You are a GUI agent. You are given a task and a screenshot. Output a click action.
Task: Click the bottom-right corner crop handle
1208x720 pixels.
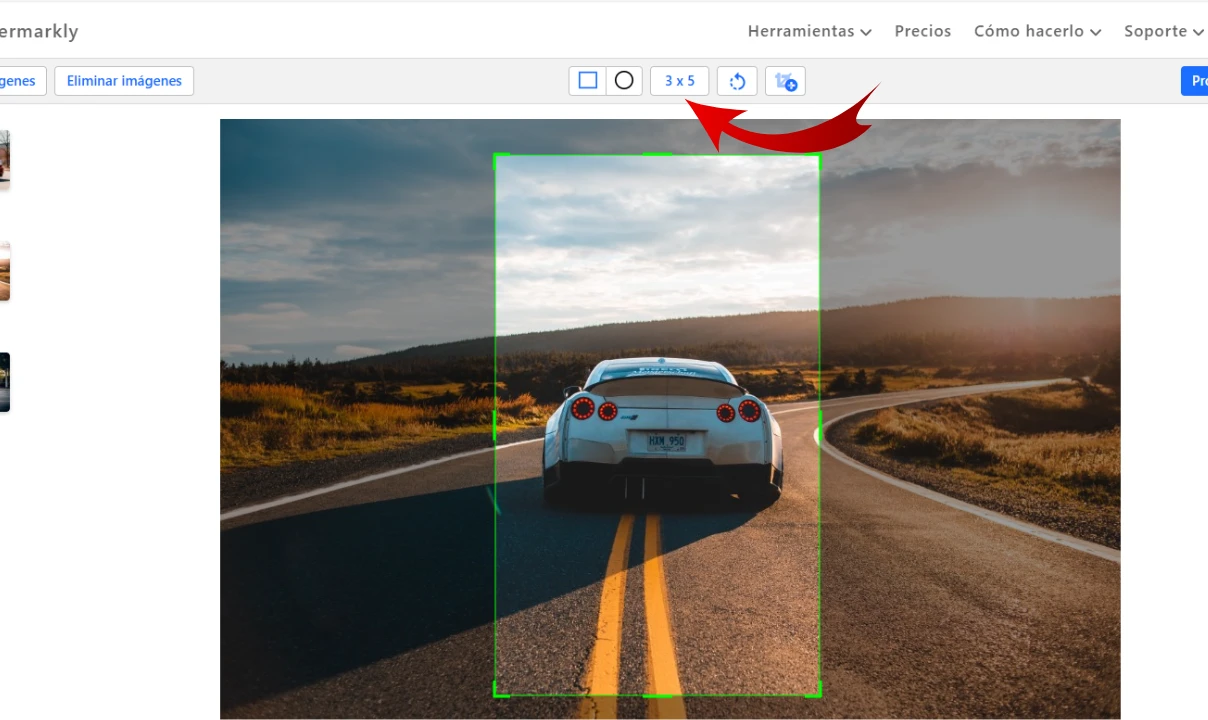click(818, 693)
